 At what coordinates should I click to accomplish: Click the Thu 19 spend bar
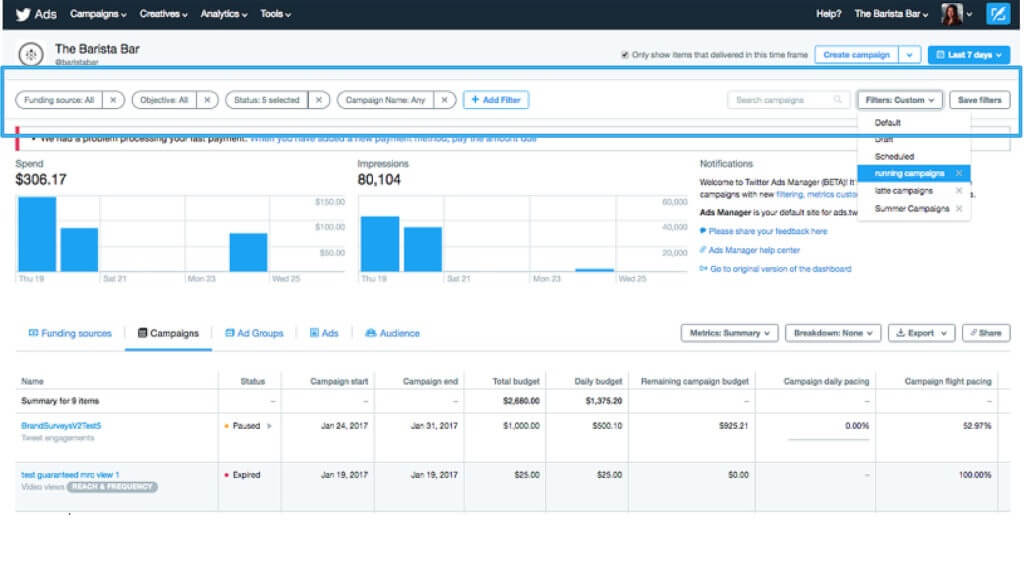pyautogui.click(x=37, y=234)
